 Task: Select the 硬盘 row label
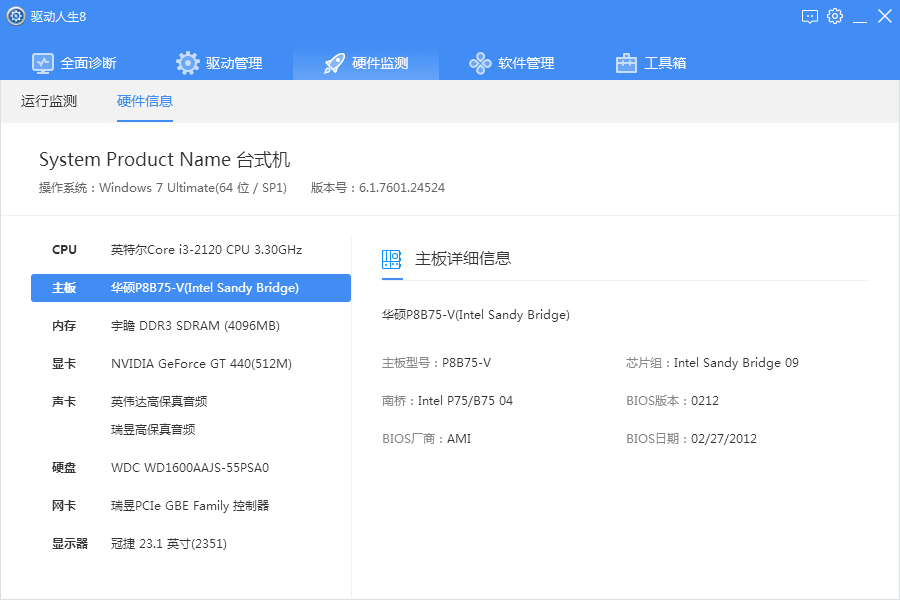tap(64, 467)
